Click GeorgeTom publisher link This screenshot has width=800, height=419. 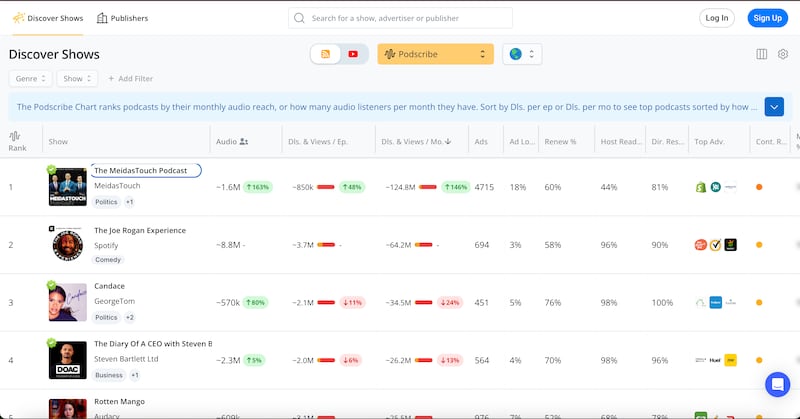114,301
